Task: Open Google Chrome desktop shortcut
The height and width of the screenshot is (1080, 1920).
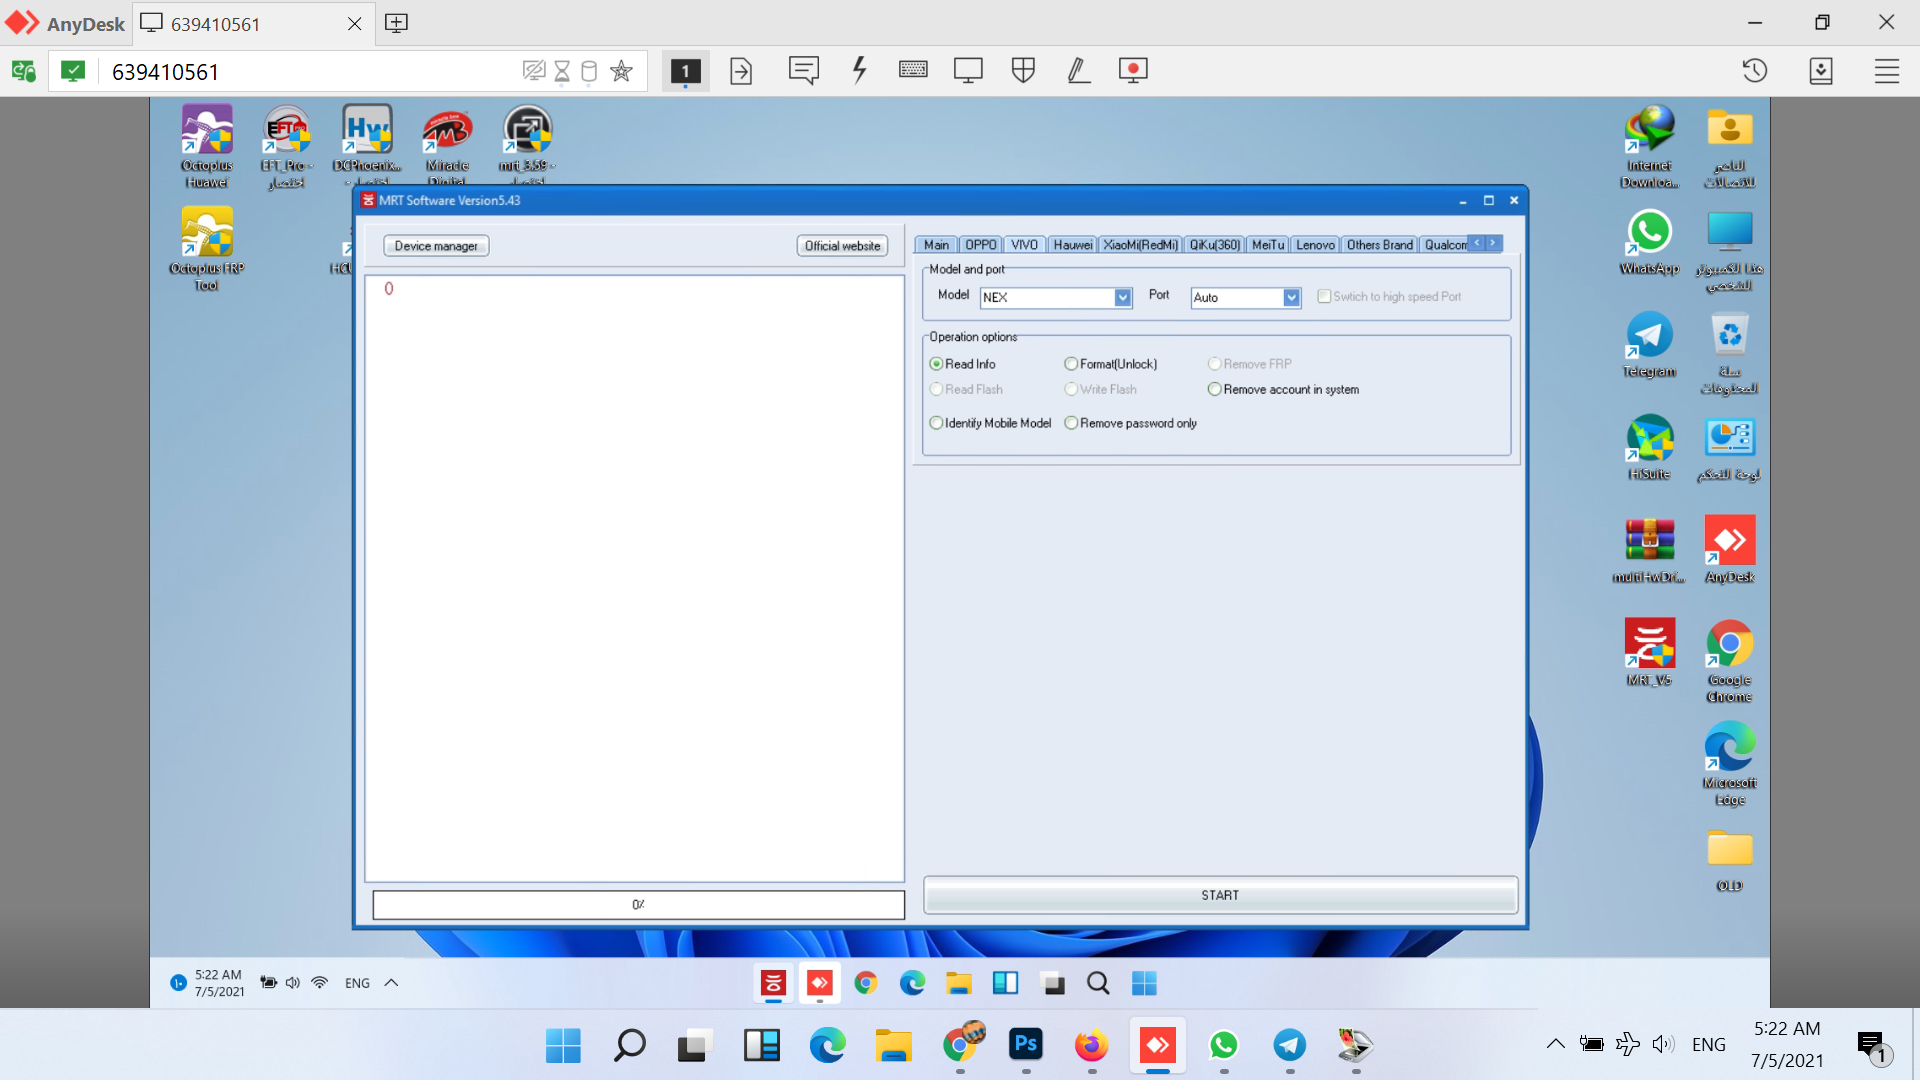Action: click(1730, 661)
